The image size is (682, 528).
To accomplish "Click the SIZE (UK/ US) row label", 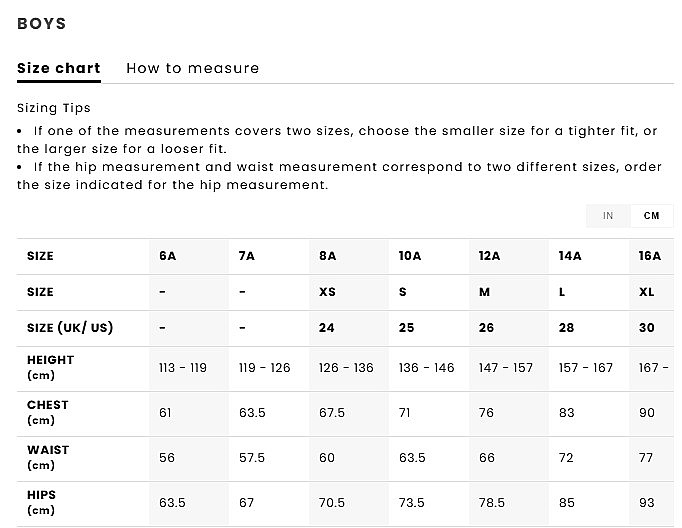I will coord(70,328).
